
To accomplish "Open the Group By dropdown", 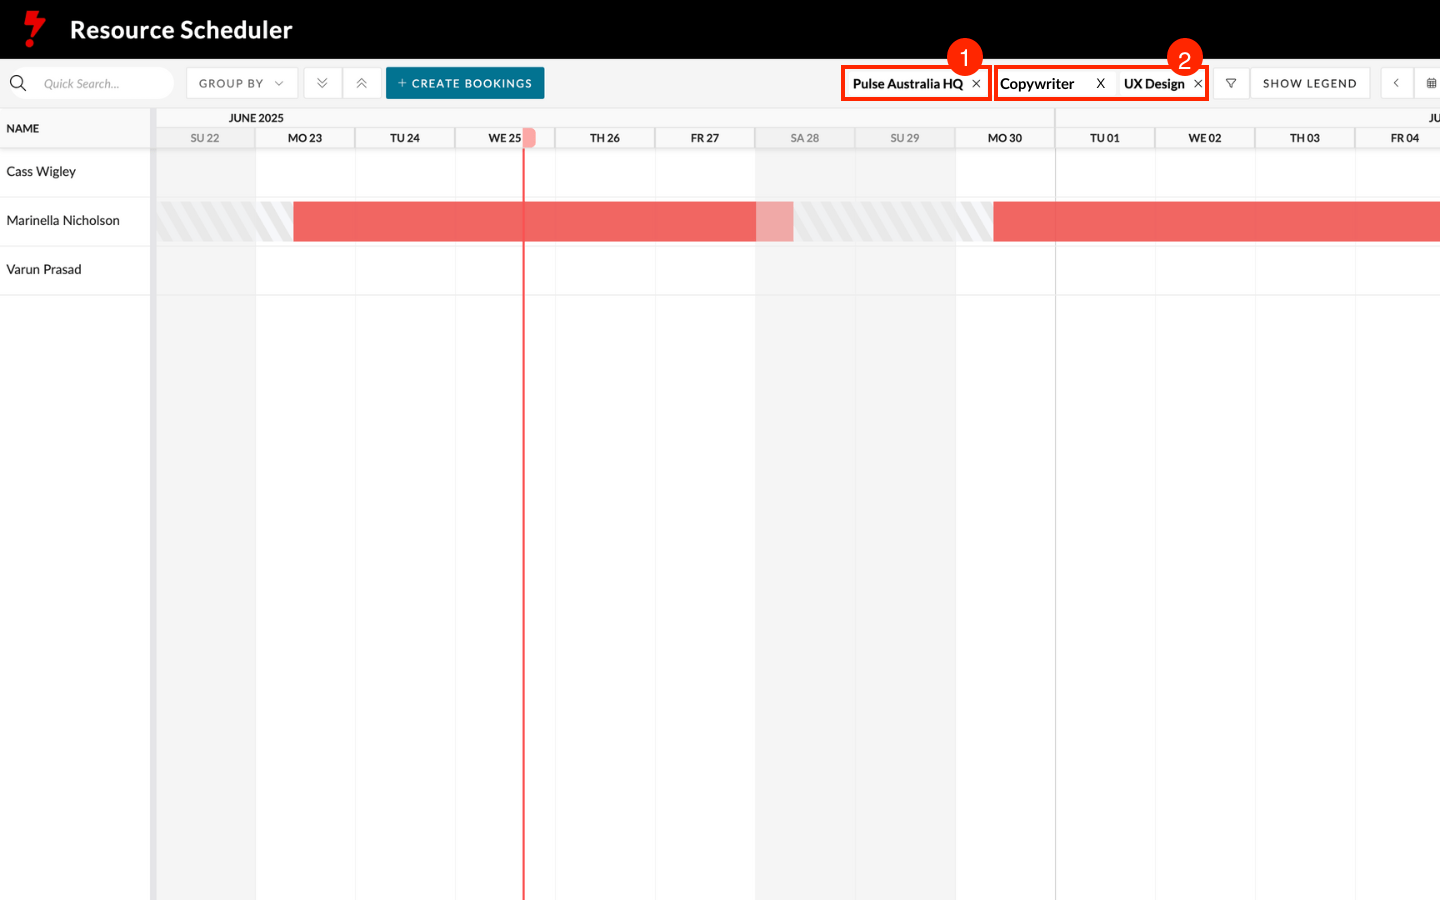I will 241,83.
